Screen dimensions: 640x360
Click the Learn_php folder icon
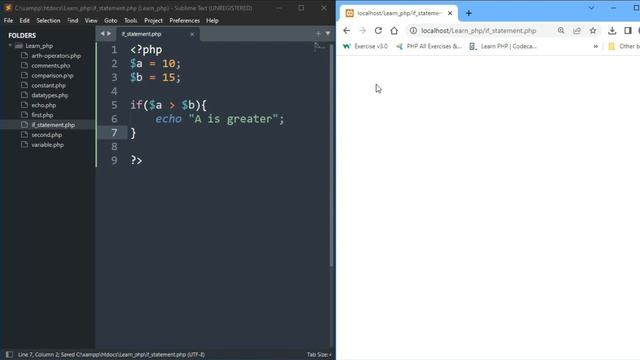[x=19, y=46]
